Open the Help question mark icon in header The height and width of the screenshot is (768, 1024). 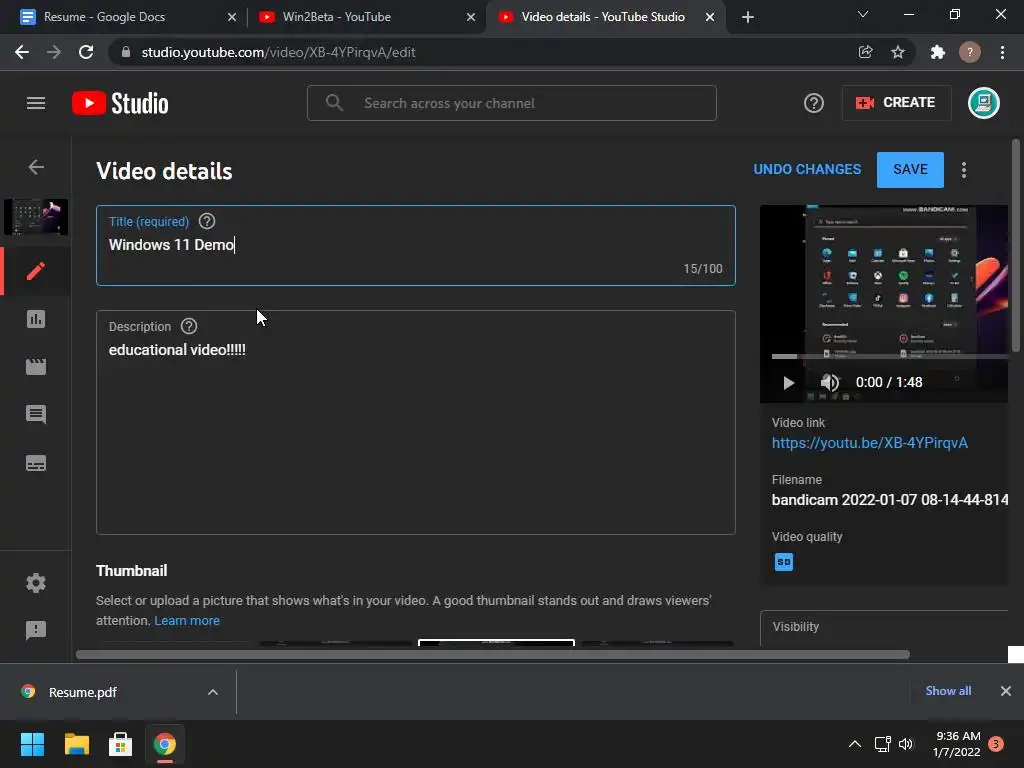(x=814, y=103)
